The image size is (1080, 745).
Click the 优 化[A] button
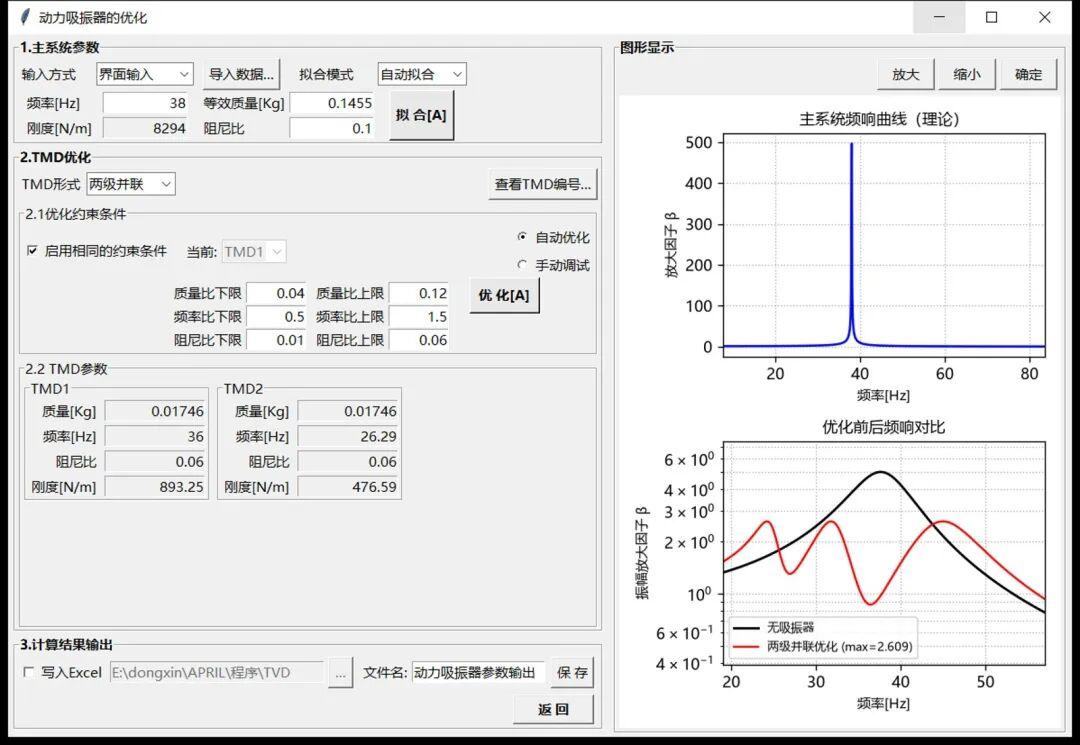pos(504,295)
